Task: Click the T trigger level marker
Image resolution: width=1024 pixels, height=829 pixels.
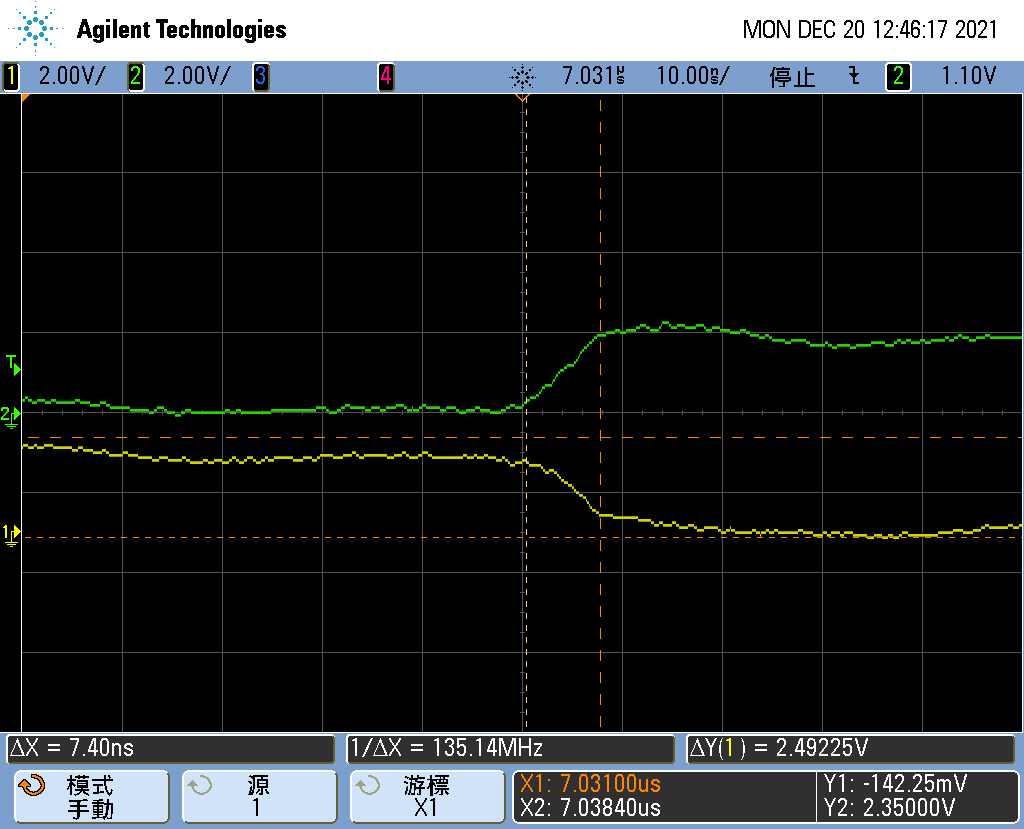Action: pos(12,366)
